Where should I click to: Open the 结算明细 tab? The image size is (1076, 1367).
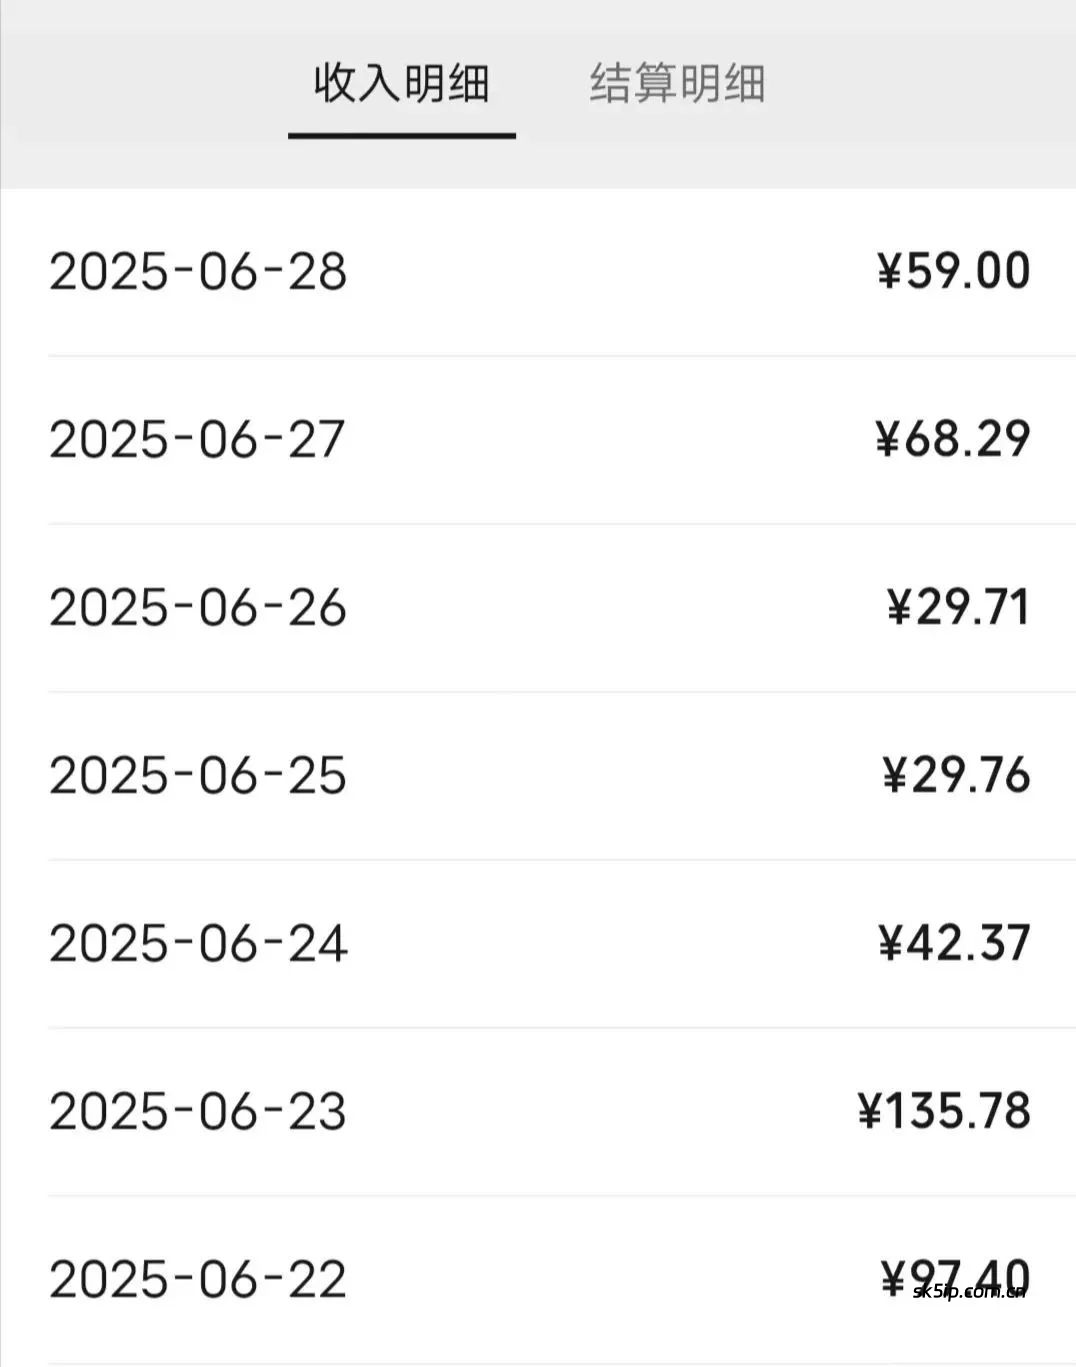pyautogui.click(x=677, y=83)
